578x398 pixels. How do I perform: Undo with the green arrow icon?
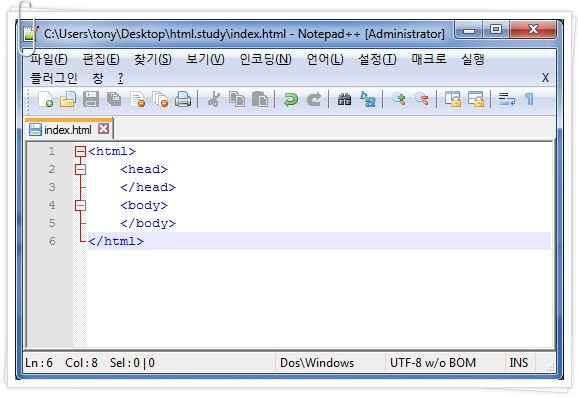[x=291, y=100]
